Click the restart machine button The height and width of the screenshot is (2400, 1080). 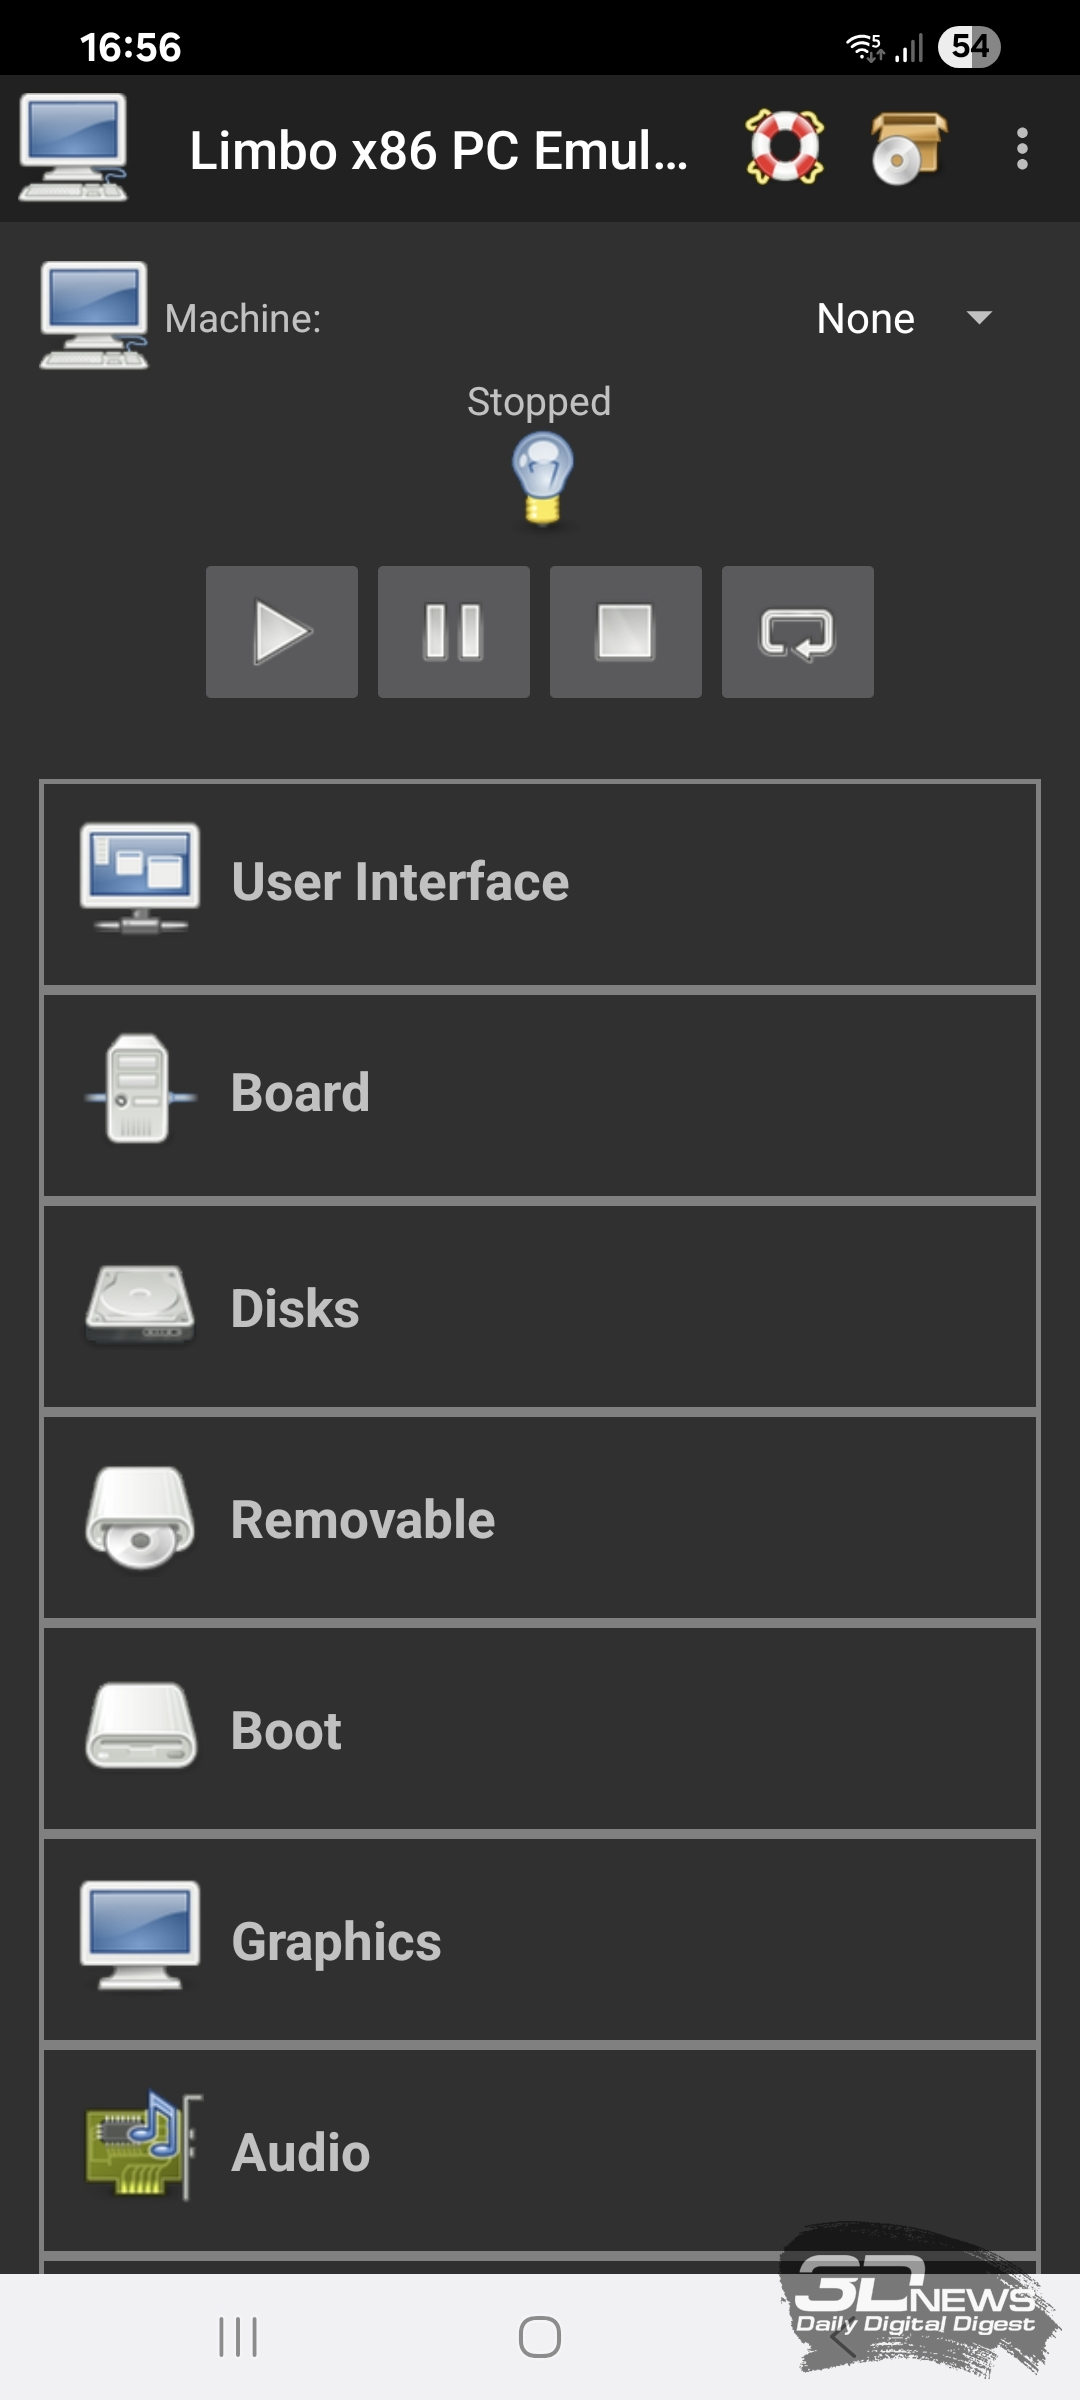pyautogui.click(x=797, y=632)
